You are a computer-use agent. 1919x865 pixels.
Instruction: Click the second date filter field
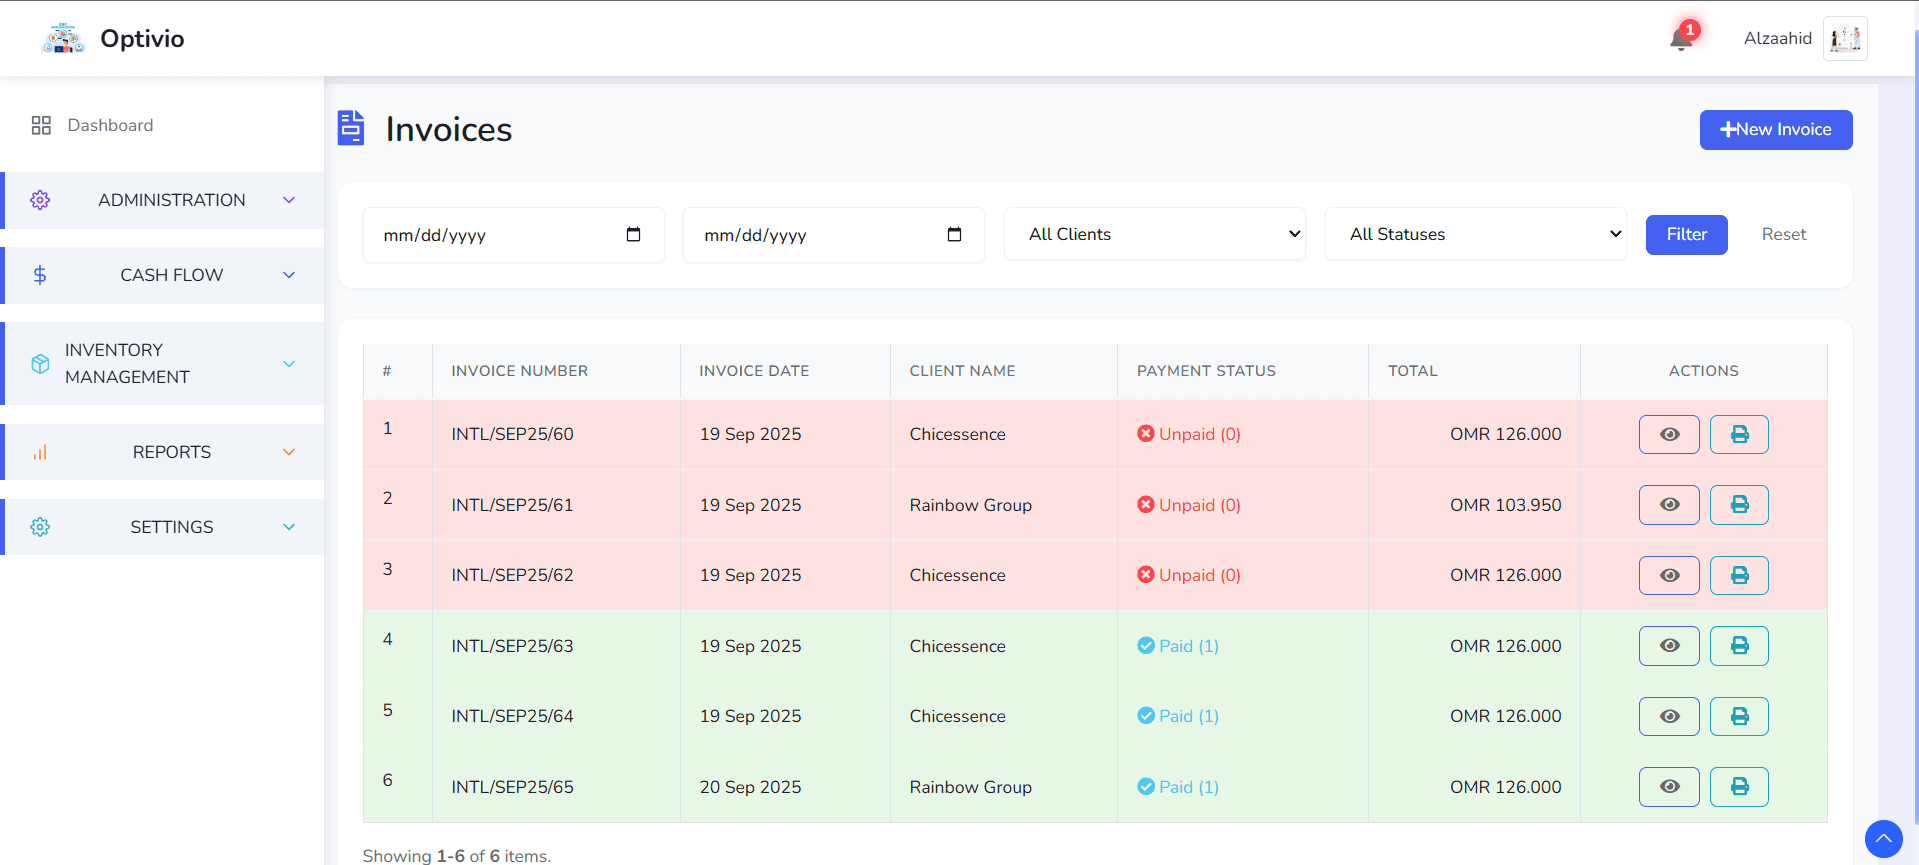(834, 235)
